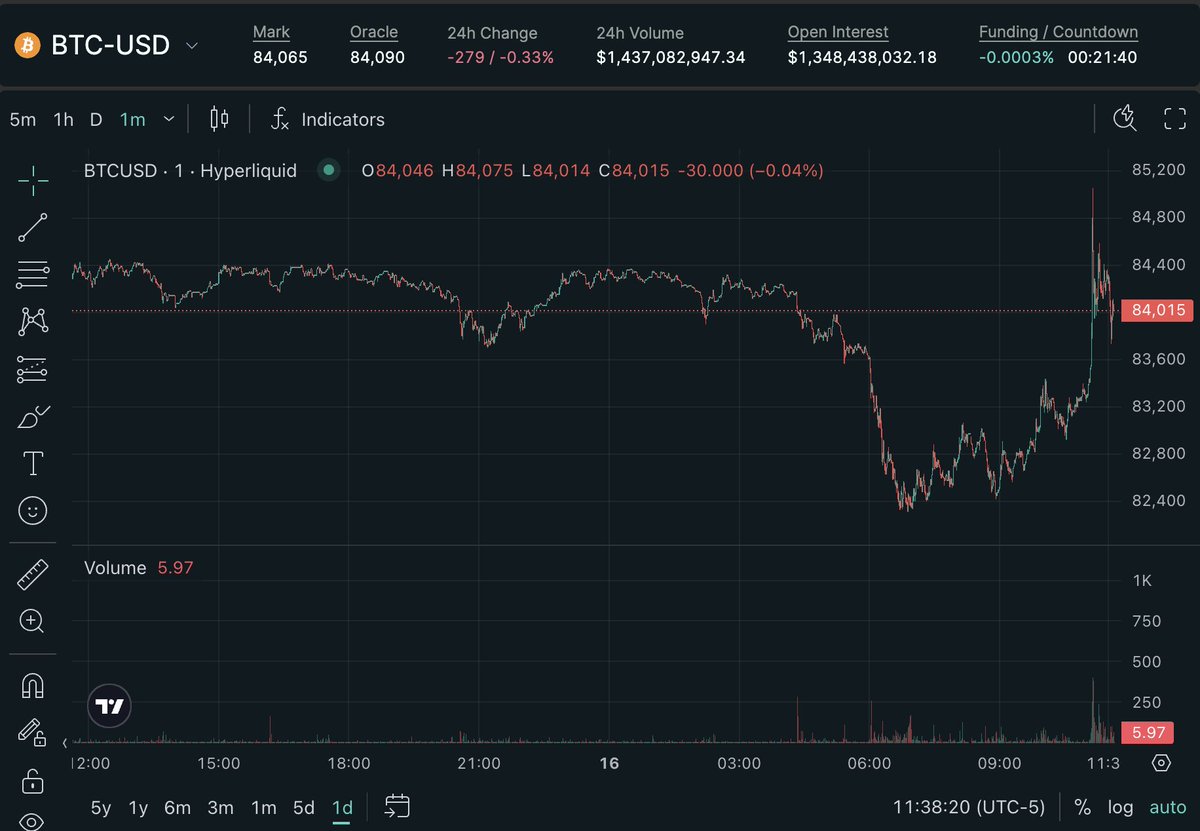Collapse the volume pane left arrow
This screenshot has width=1200, height=831.
[x=66, y=743]
